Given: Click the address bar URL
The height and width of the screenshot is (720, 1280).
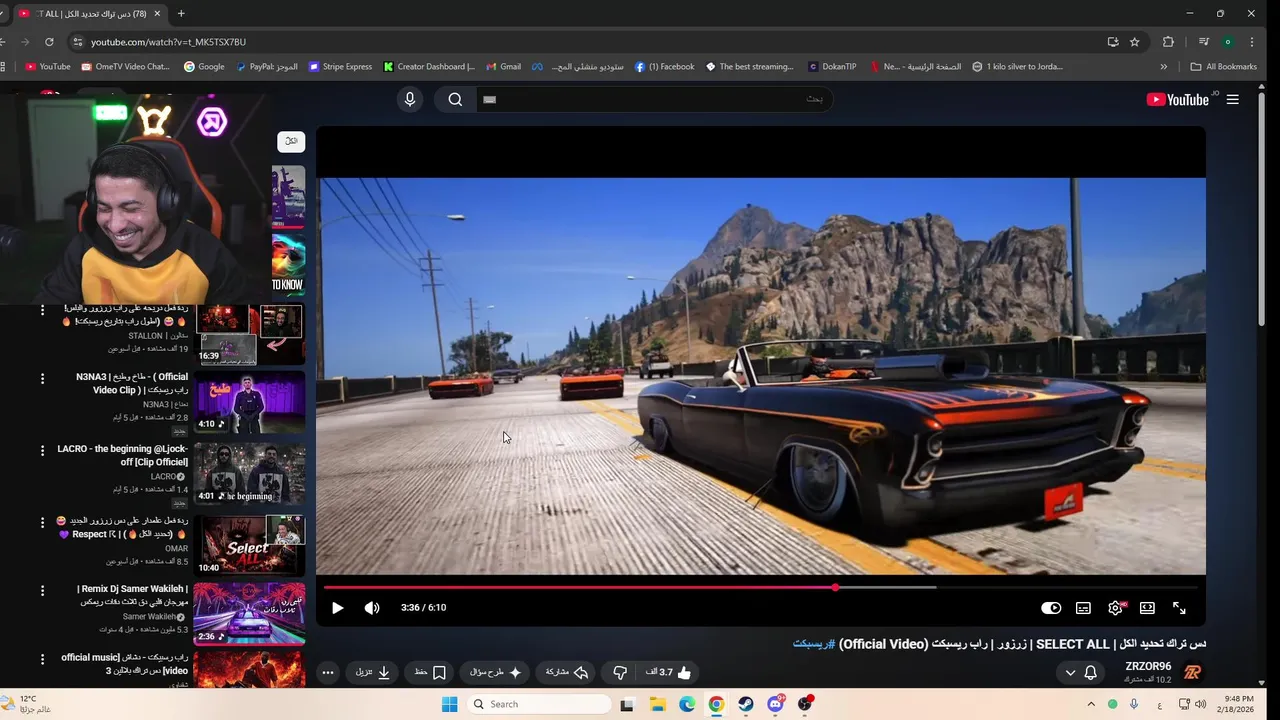Looking at the screenshot, I should pos(168,42).
